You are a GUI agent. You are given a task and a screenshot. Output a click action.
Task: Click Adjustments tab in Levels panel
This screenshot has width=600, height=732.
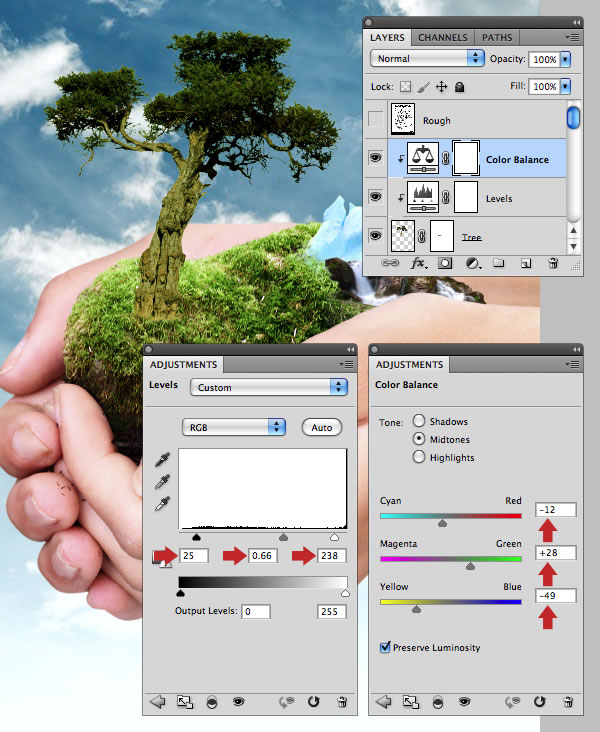coord(184,365)
